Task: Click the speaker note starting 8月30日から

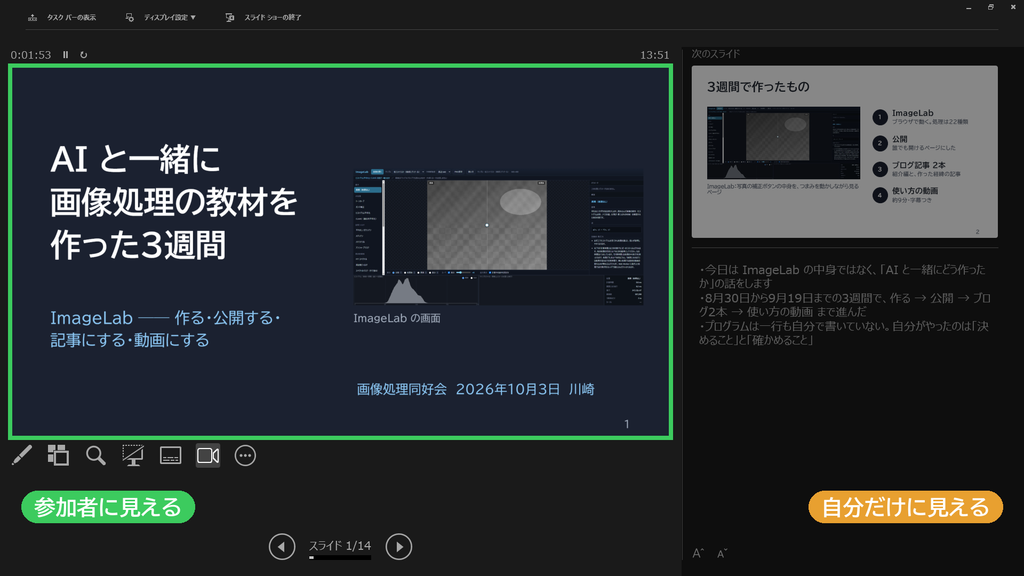Action: pyautogui.click(x=844, y=304)
